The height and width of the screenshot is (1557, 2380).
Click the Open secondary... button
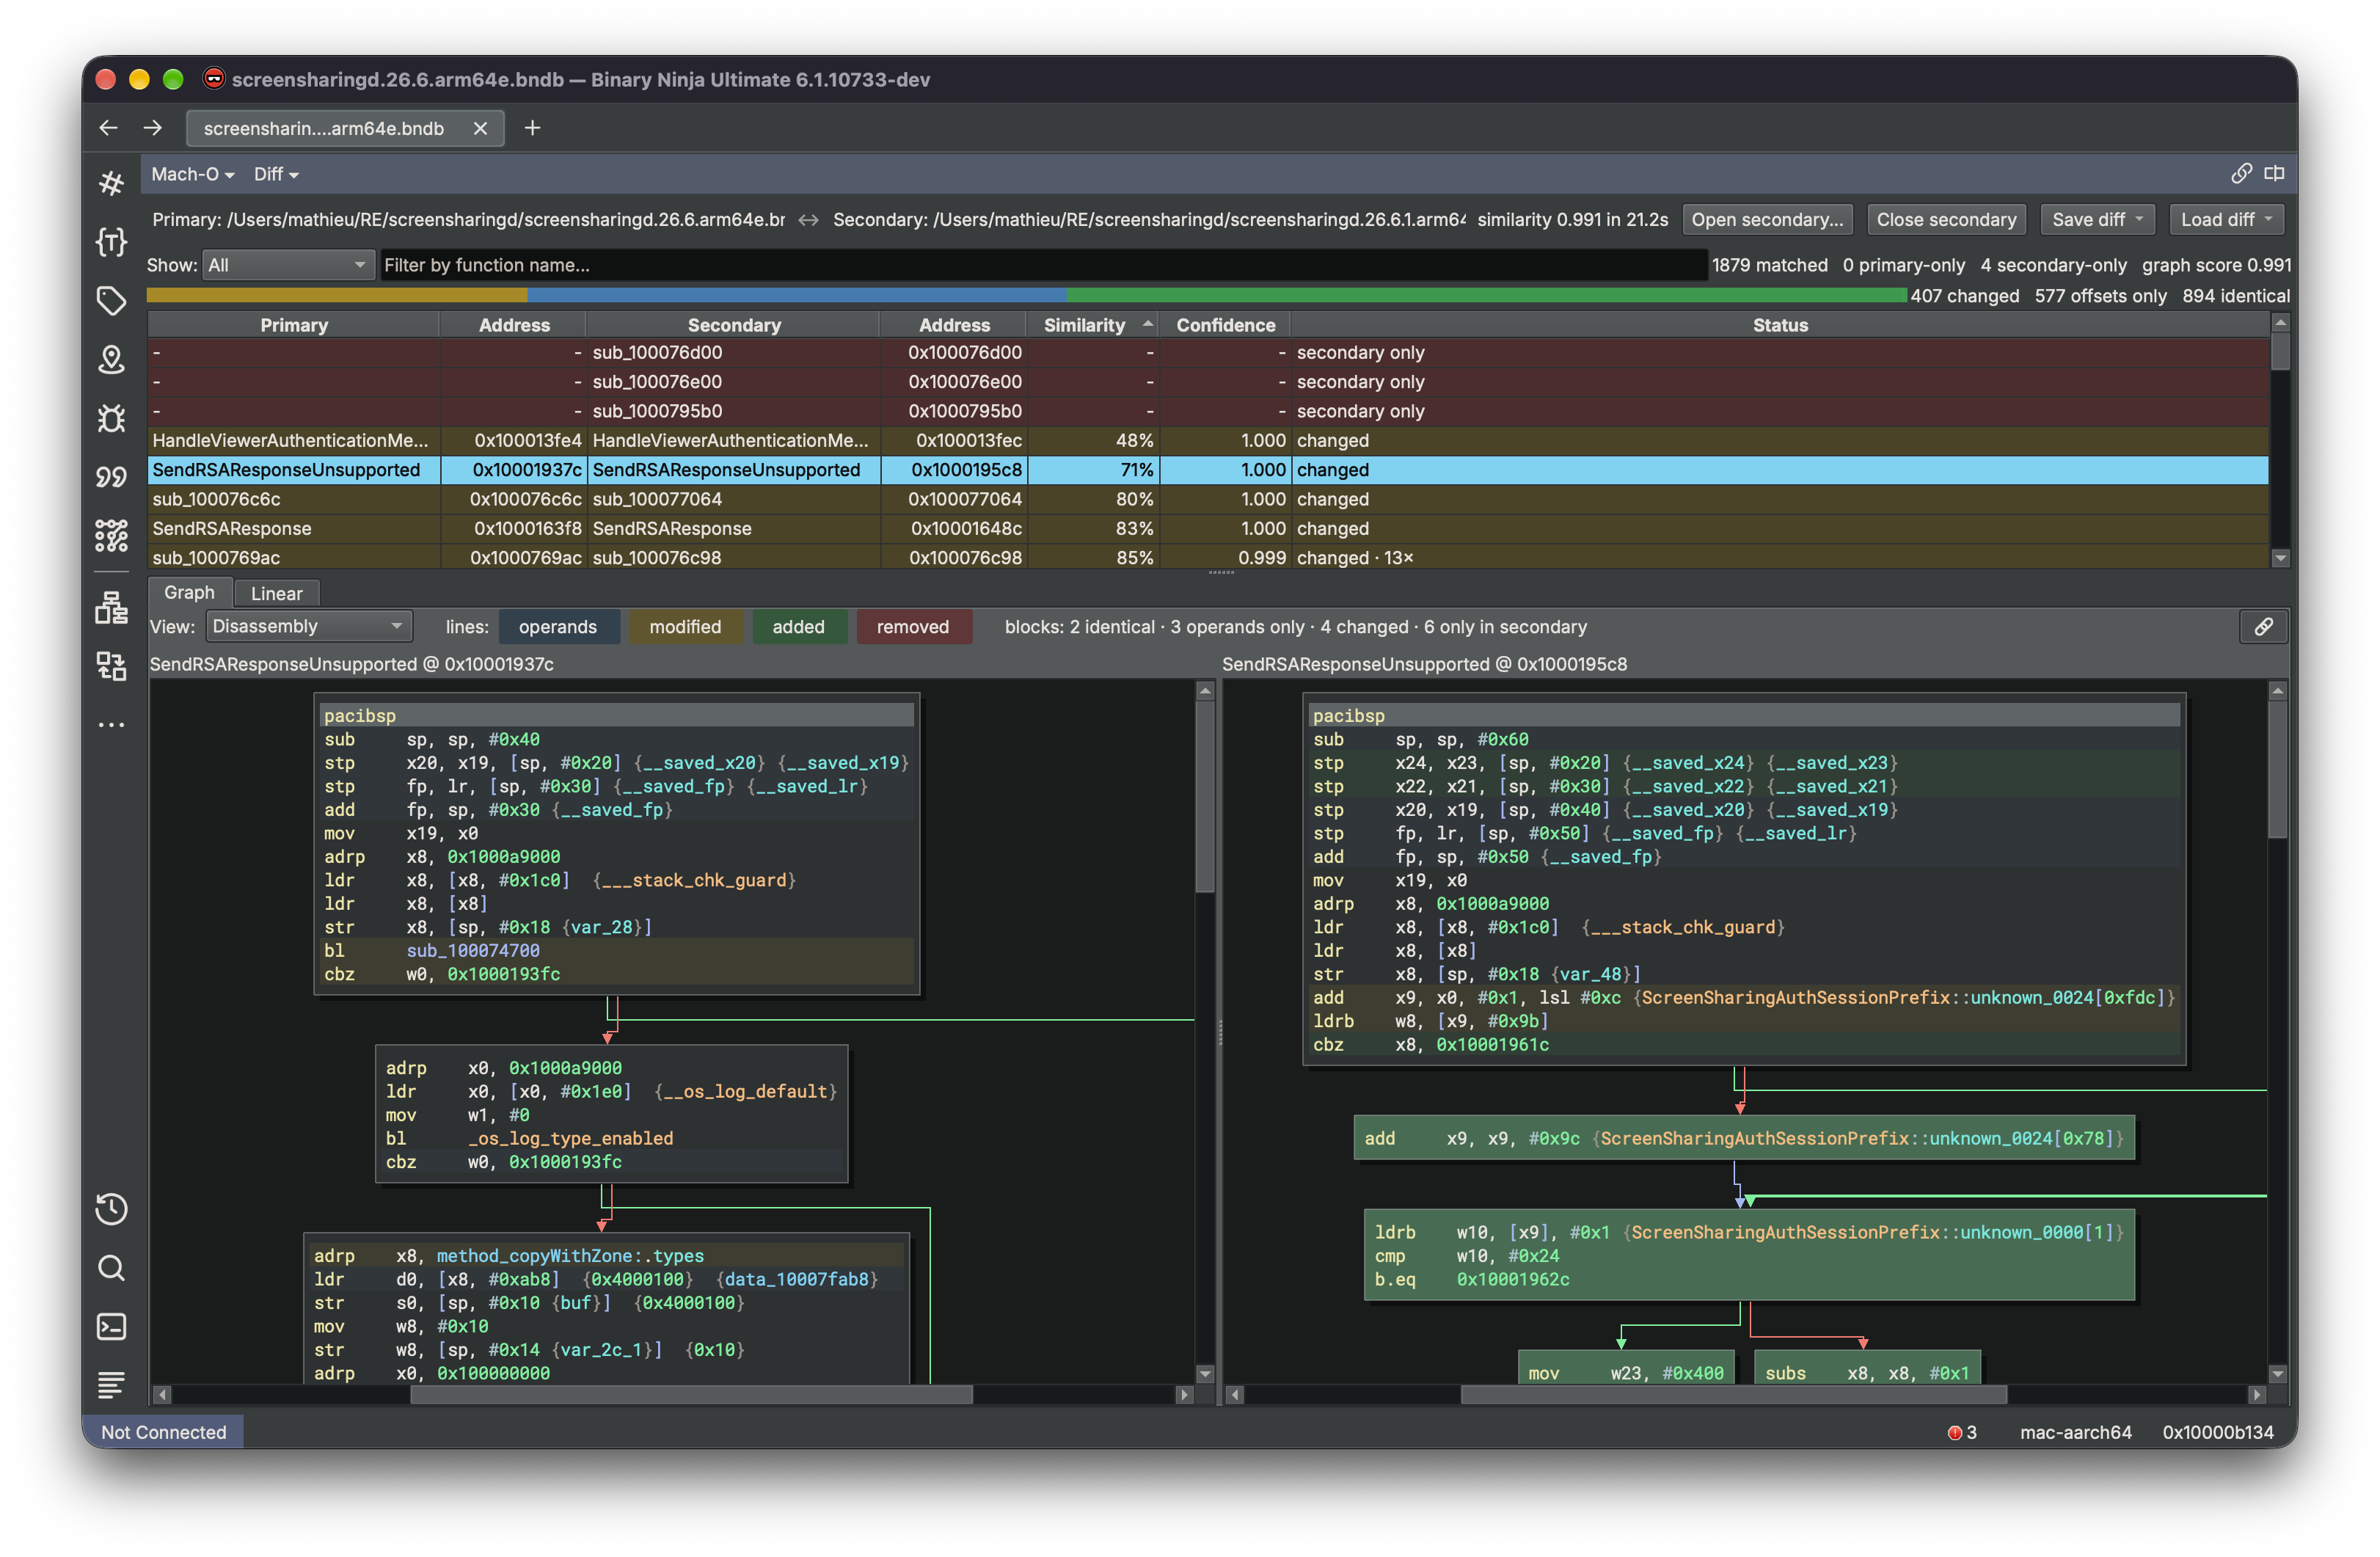point(1766,220)
